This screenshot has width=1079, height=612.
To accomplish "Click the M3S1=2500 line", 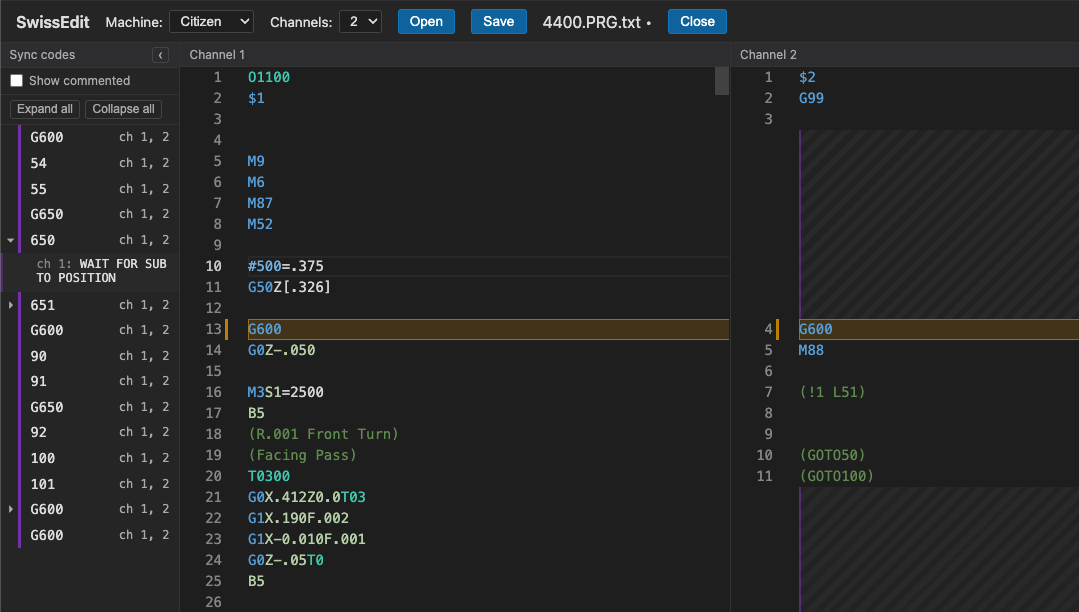I will 286,392.
